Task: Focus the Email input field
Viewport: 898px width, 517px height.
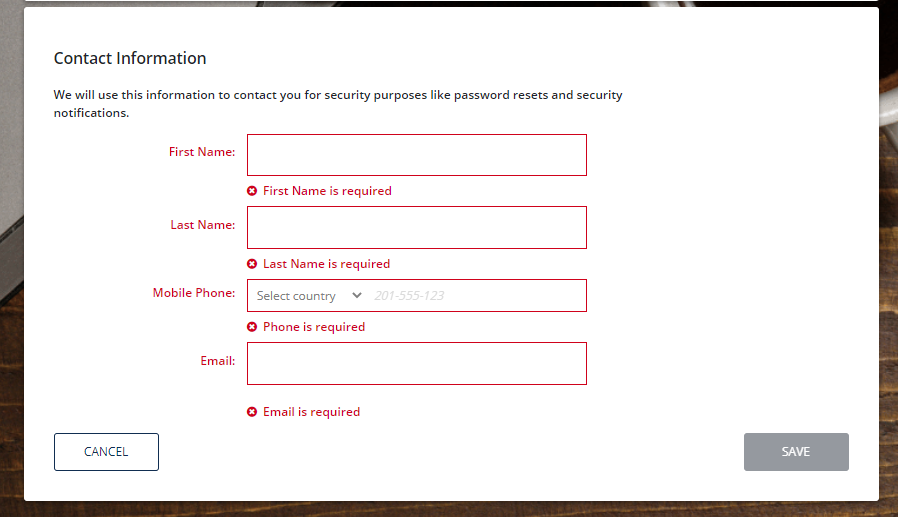Action: click(x=417, y=364)
